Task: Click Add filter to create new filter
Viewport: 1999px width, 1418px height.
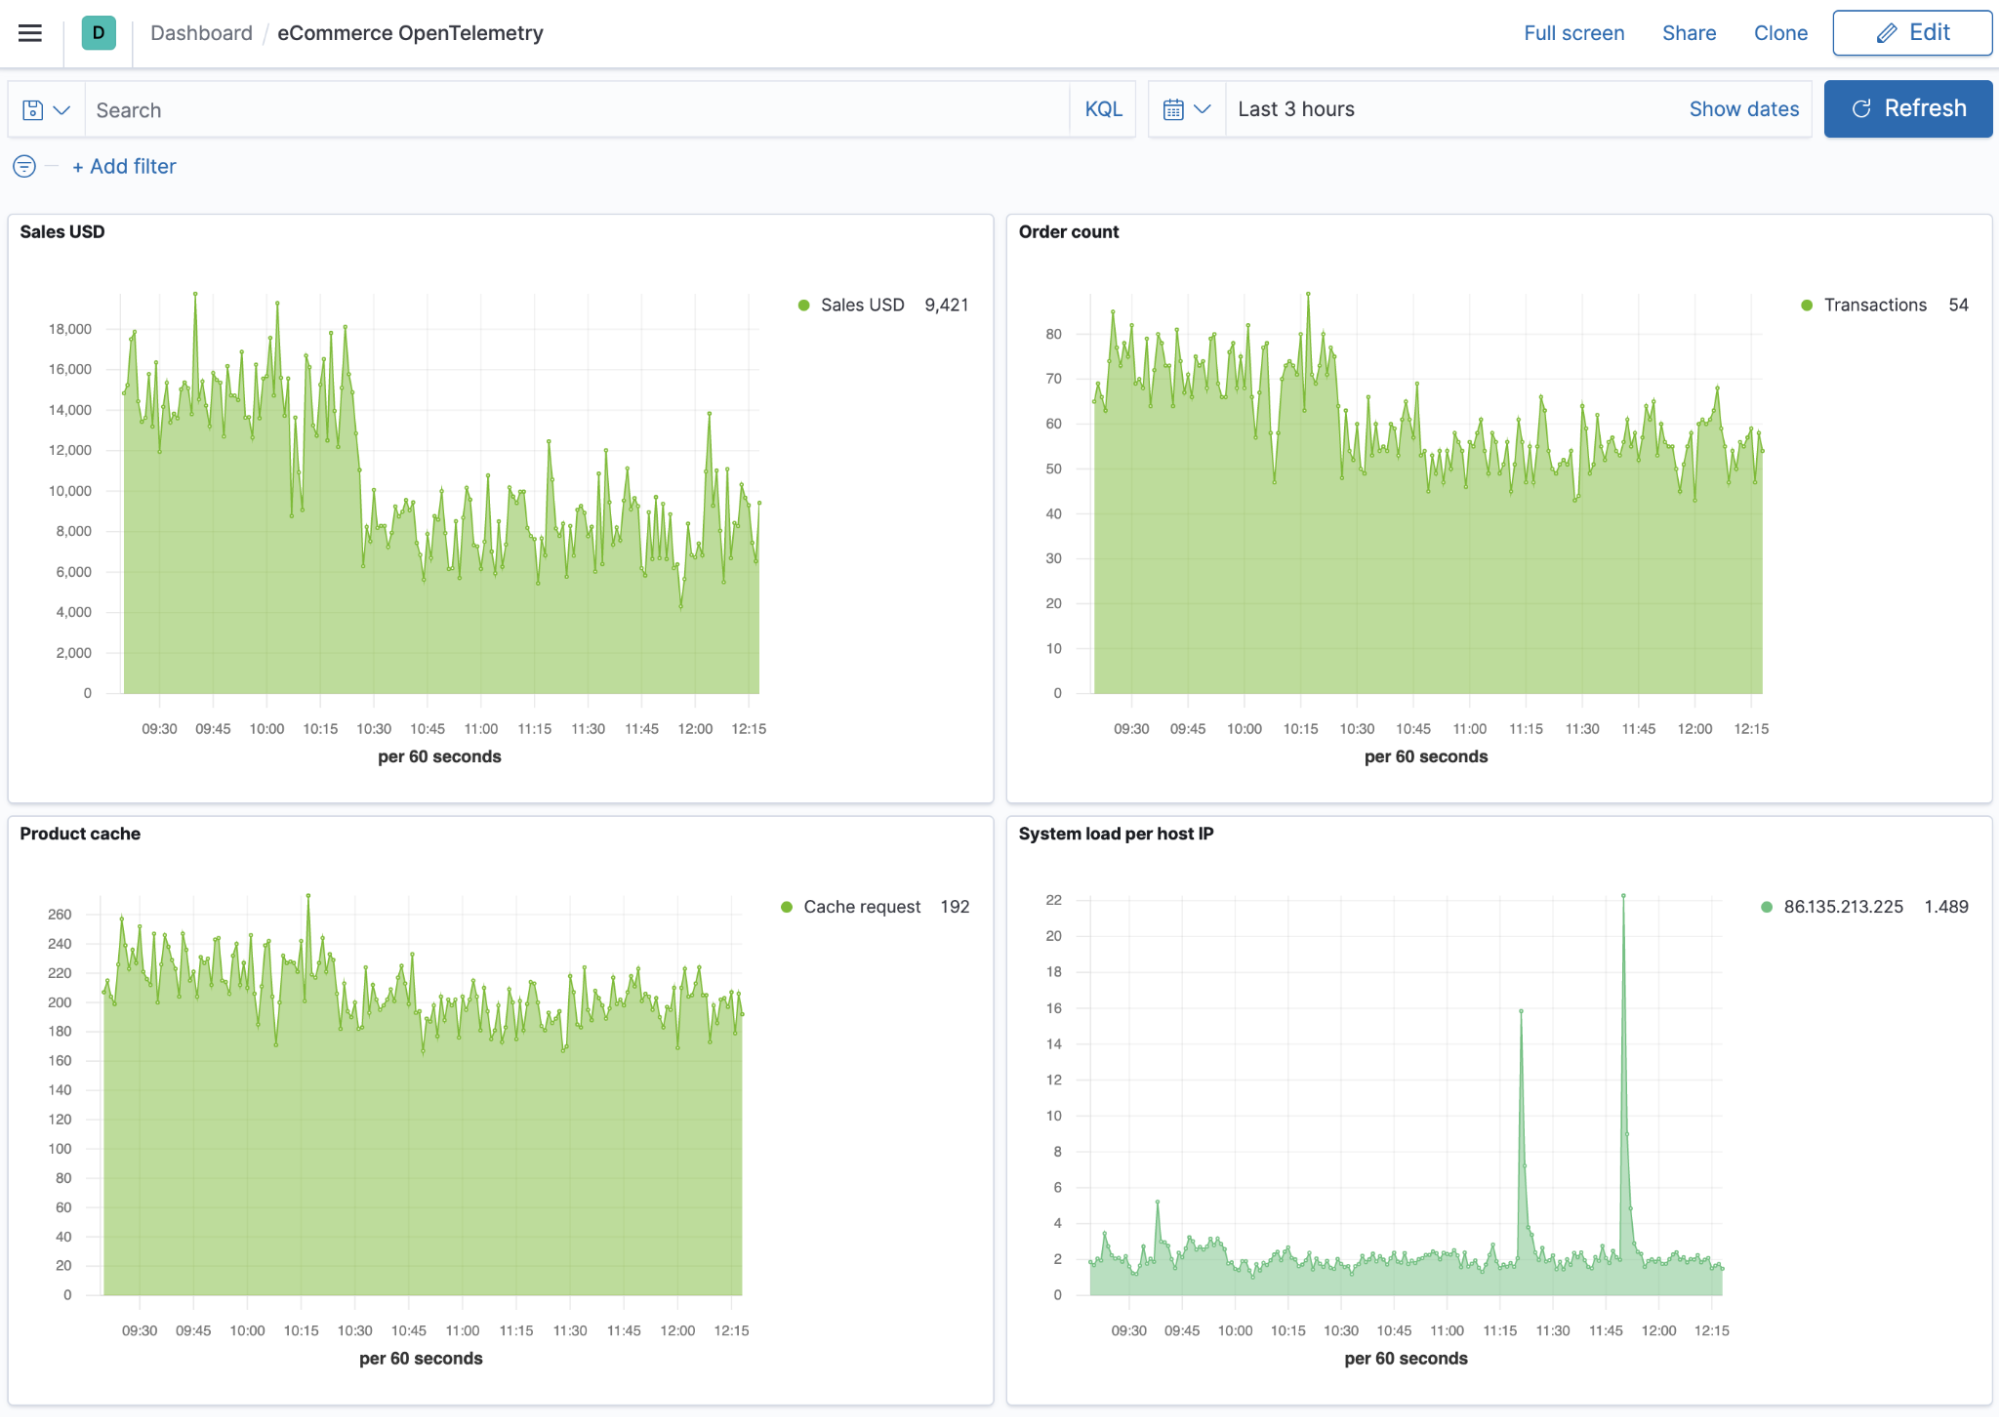Action: click(121, 166)
